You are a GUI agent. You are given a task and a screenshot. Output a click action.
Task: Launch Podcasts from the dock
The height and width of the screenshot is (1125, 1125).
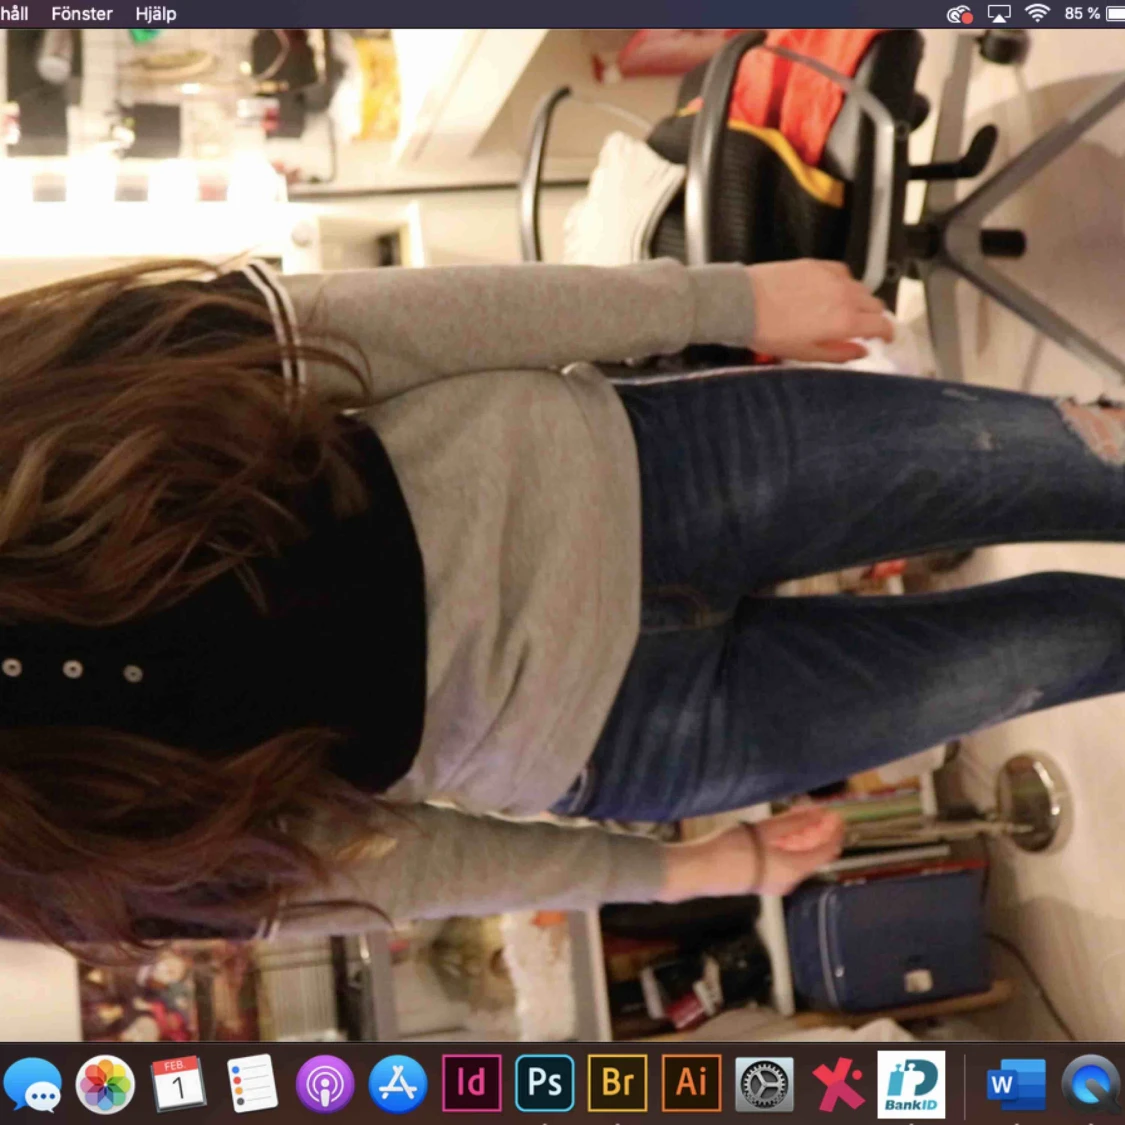[x=325, y=1084]
